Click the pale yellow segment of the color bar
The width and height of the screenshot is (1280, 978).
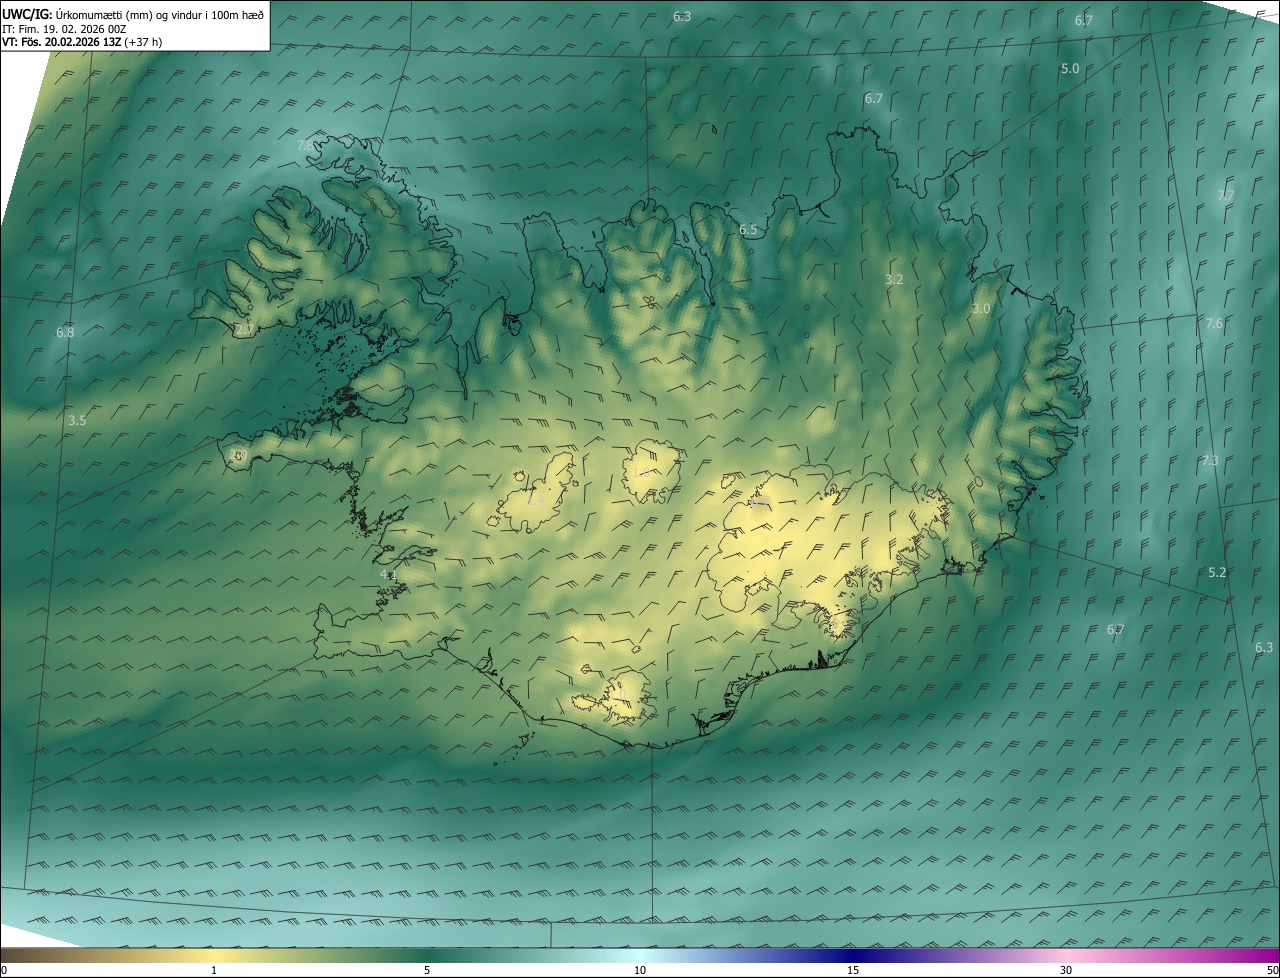click(x=214, y=955)
